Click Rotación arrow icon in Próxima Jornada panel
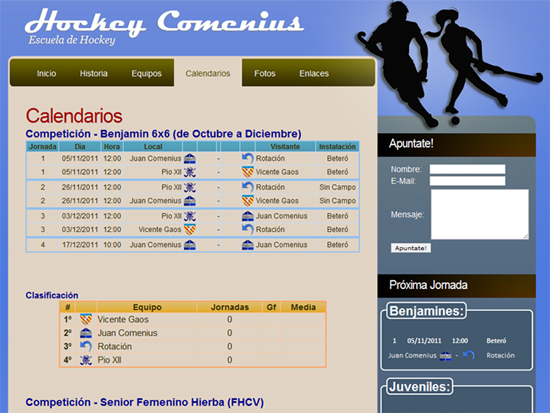Image resolution: width=550 pixels, height=413 pixels. [x=469, y=355]
